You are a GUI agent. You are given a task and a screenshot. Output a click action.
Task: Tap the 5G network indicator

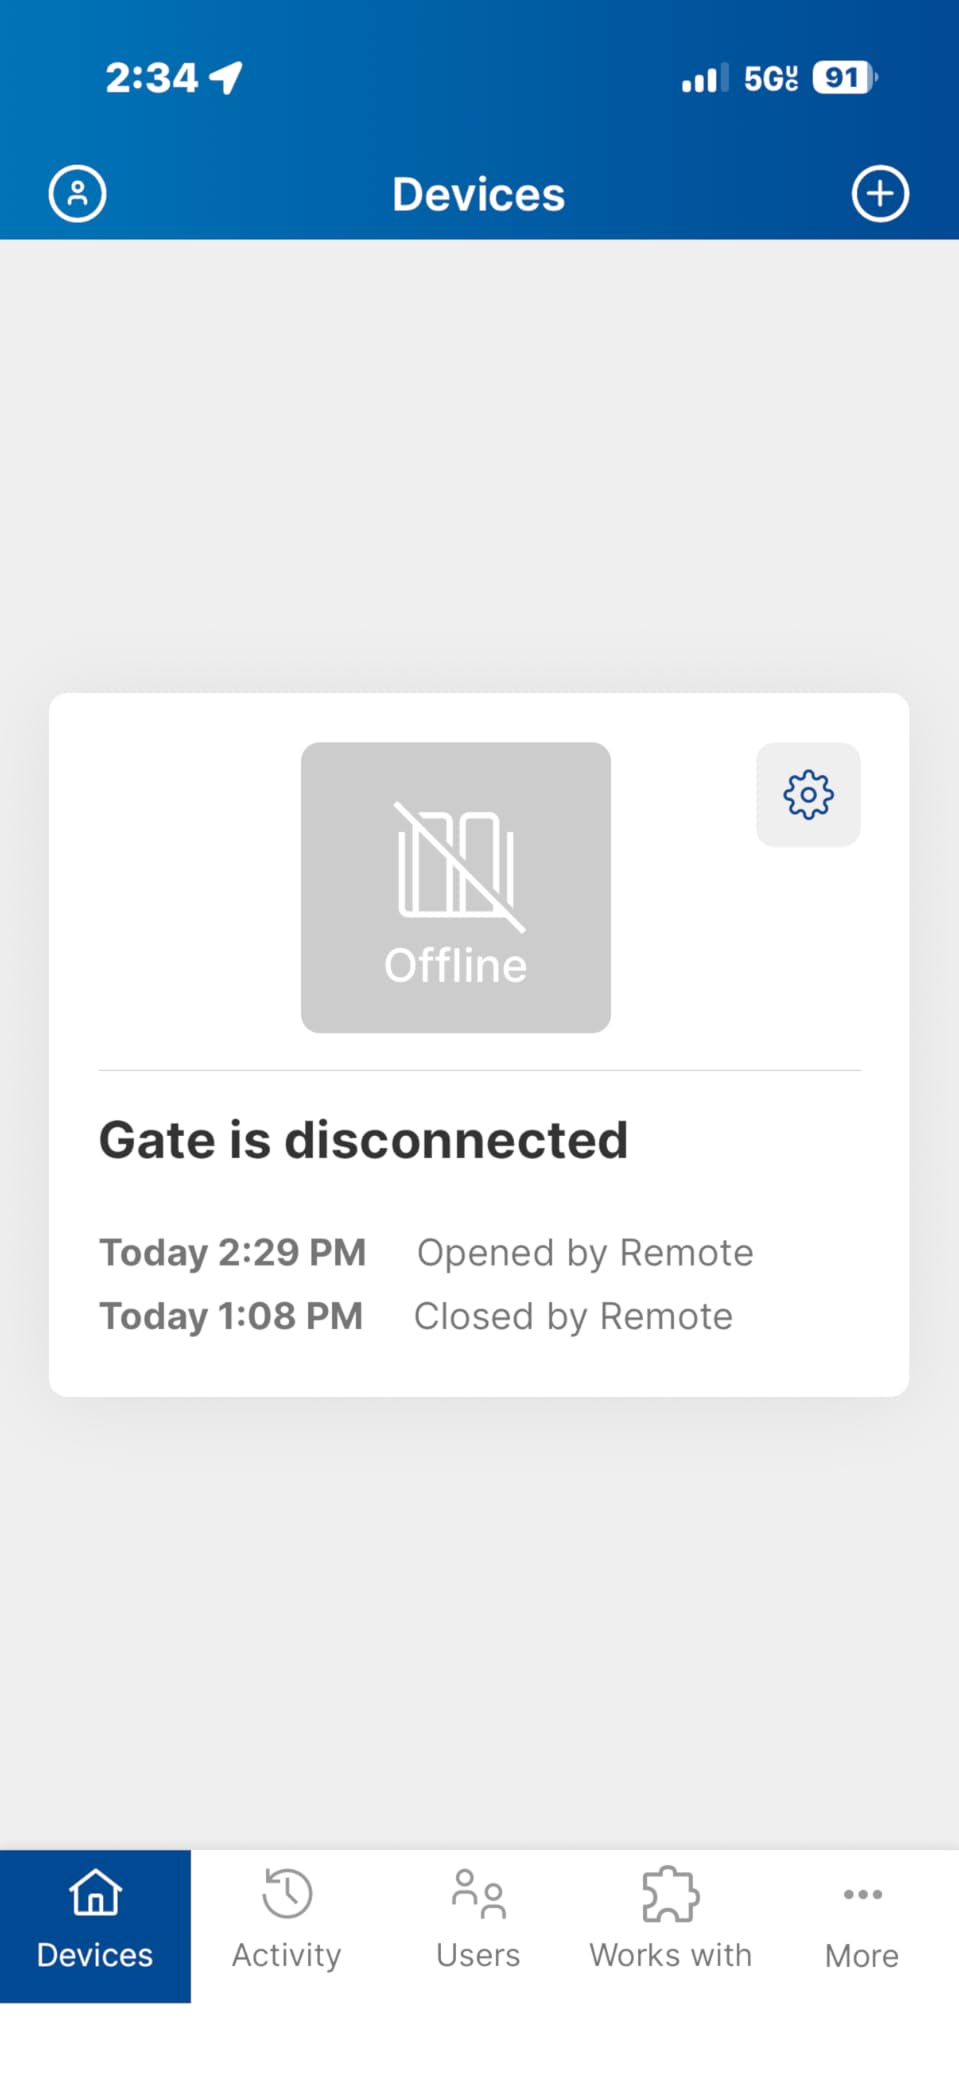tap(770, 78)
